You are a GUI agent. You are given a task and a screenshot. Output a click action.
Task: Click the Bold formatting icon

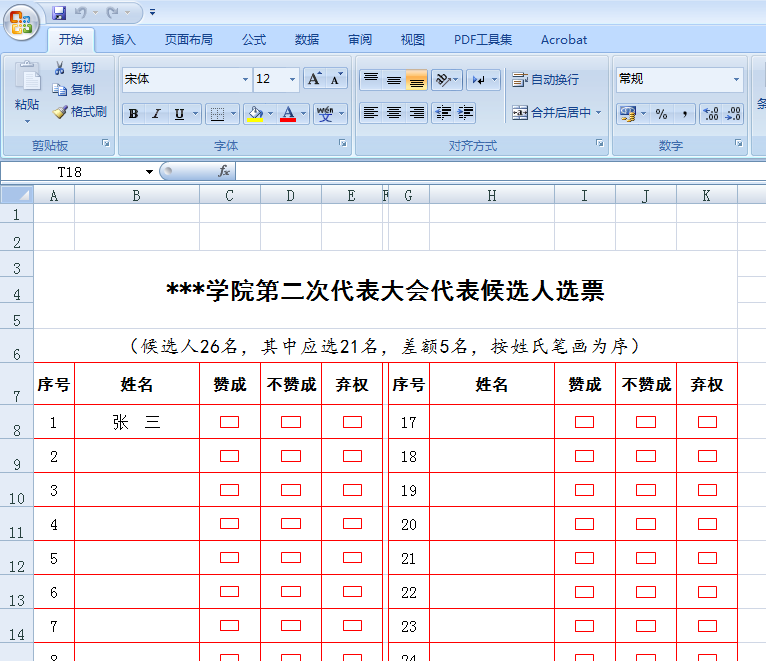click(x=133, y=114)
